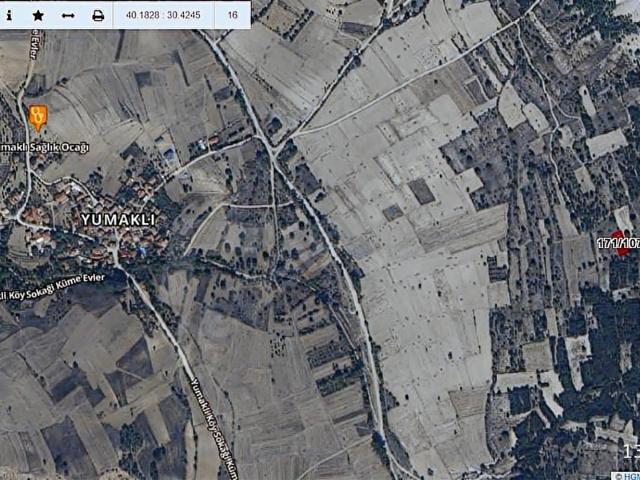Image resolution: width=640 pixels, height=480 pixels.
Task: Click the YUMAKLI village label
Action: pos(118,220)
